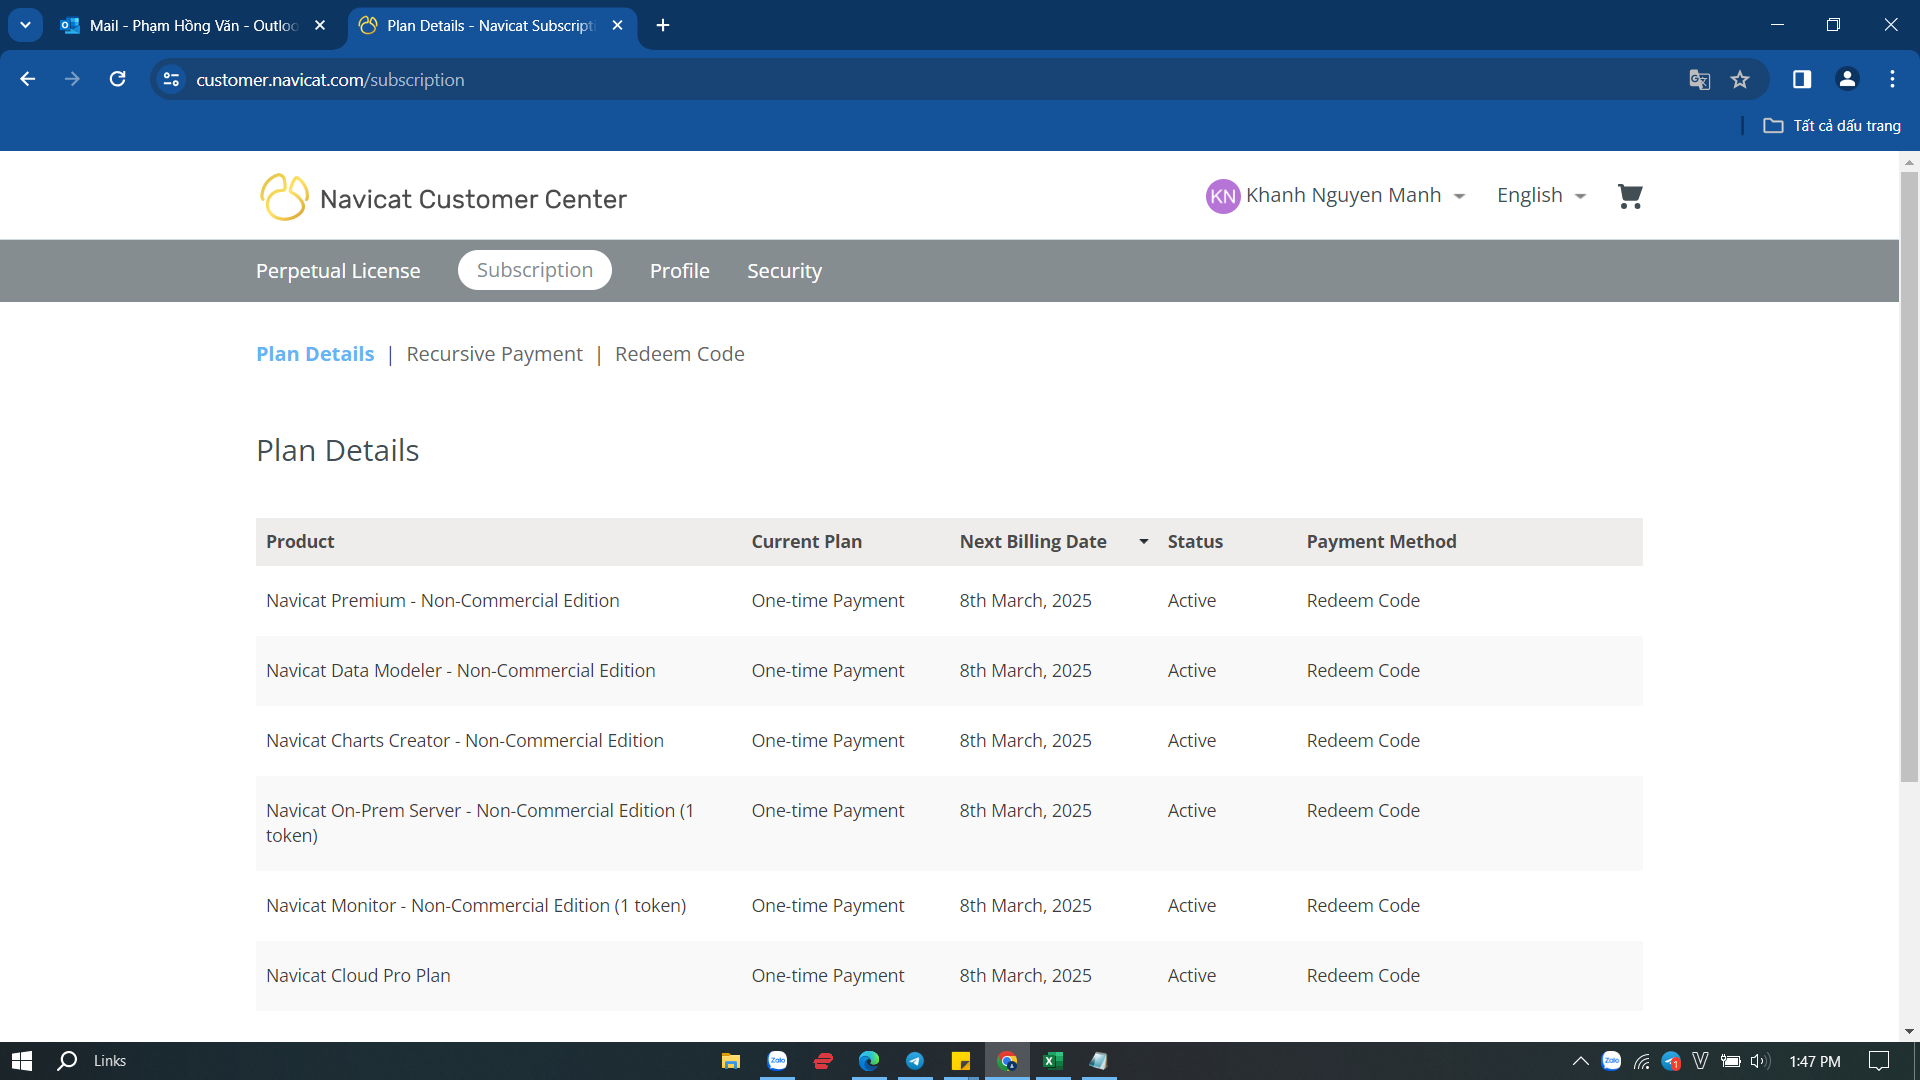View site information for customer.navicat.com
Viewport: 1920px width, 1080px height.
tap(171, 79)
